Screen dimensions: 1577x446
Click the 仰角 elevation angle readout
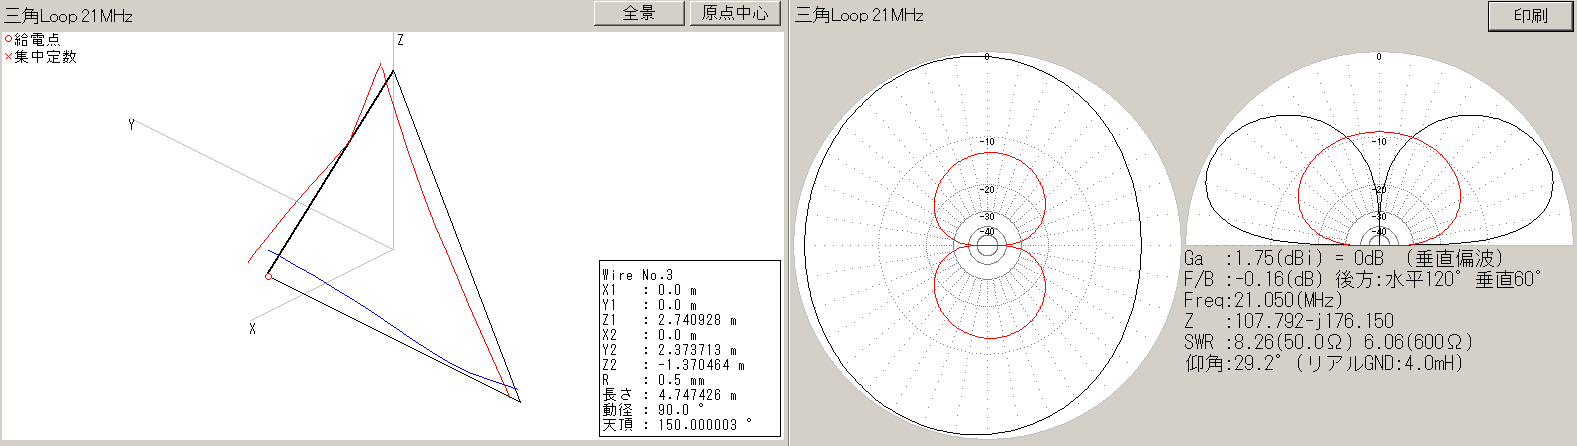tap(1323, 363)
